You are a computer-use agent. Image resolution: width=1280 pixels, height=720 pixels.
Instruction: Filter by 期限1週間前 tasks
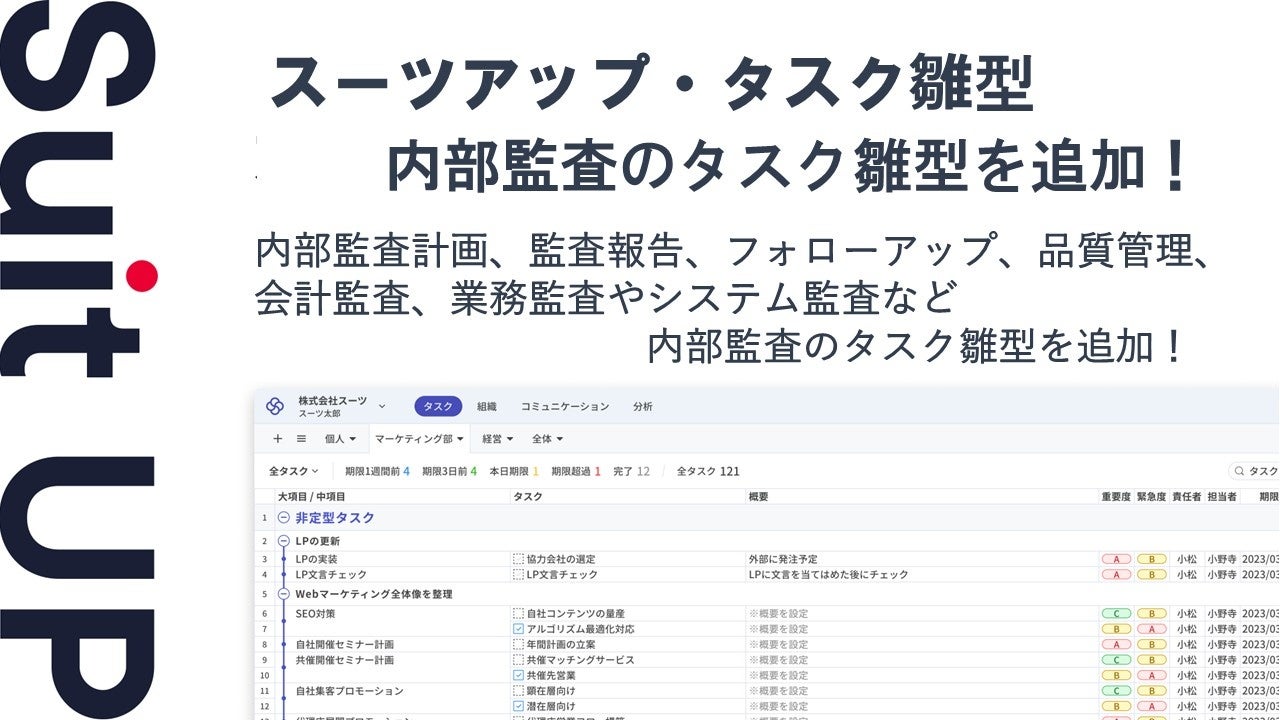point(377,471)
